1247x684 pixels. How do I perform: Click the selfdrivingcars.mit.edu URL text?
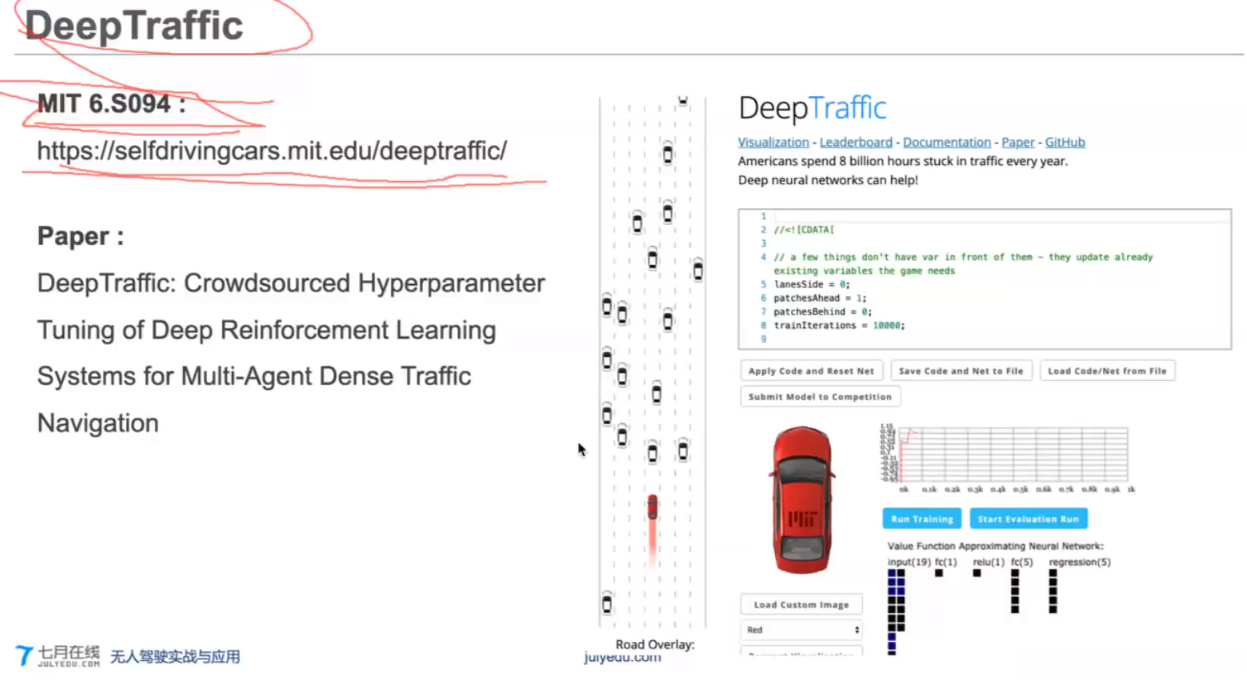(272, 151)
